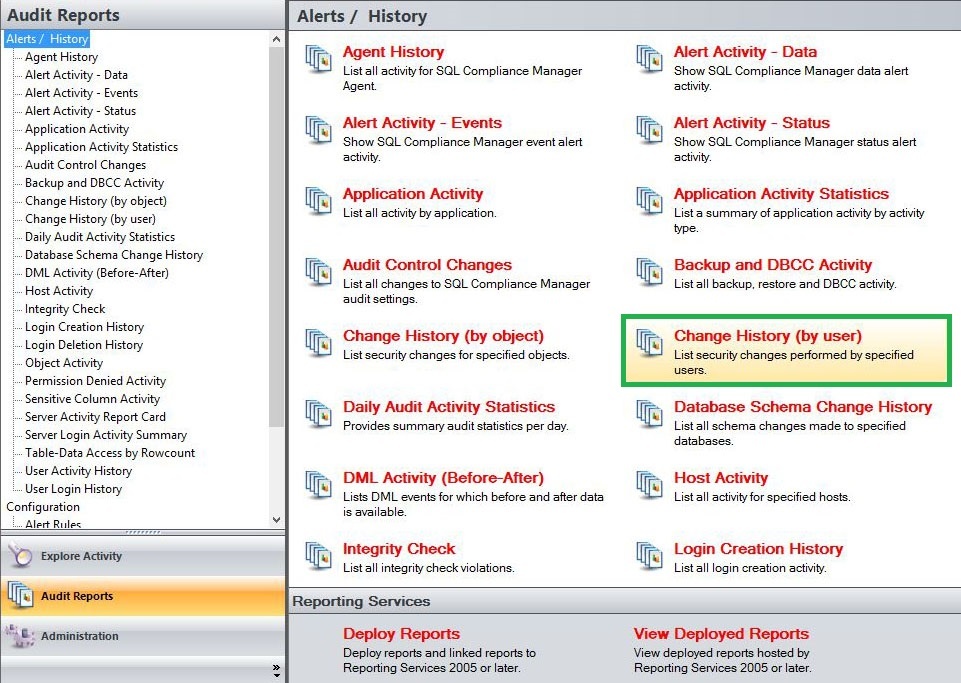
Task: Click the Change History (by object) report icon
Action: [319, 343]
